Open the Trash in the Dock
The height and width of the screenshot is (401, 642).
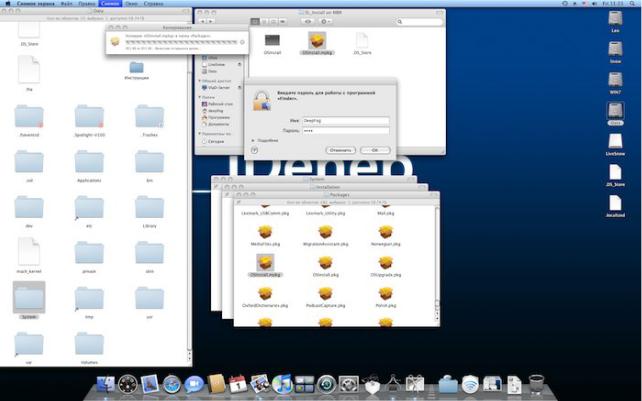536,384
